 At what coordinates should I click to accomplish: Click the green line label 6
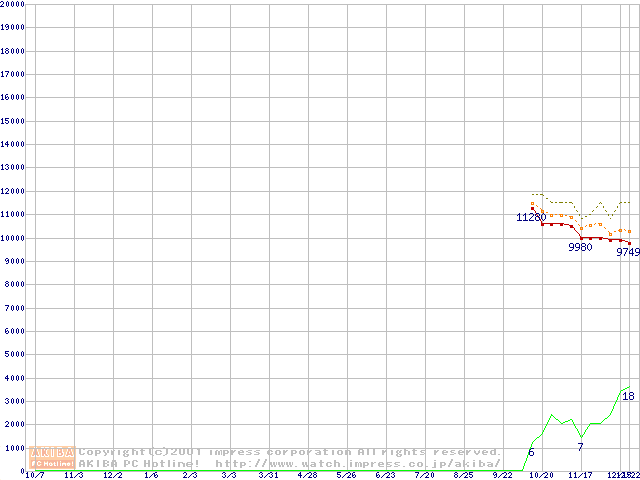click(531, 453)
